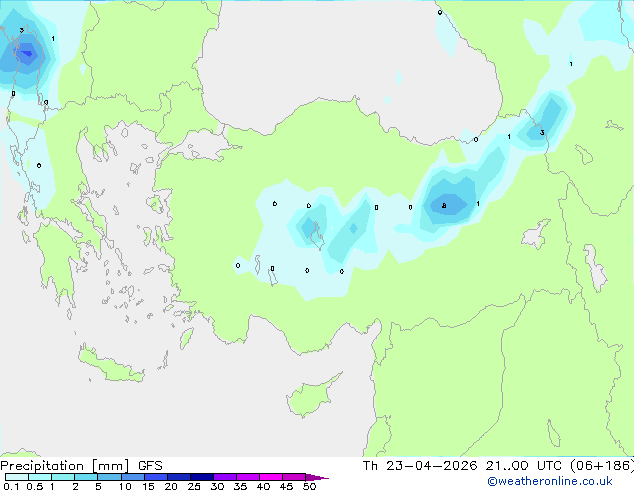Click the Crete island on the map
Screen dimensions: 634x490
(x=111, y=366)
